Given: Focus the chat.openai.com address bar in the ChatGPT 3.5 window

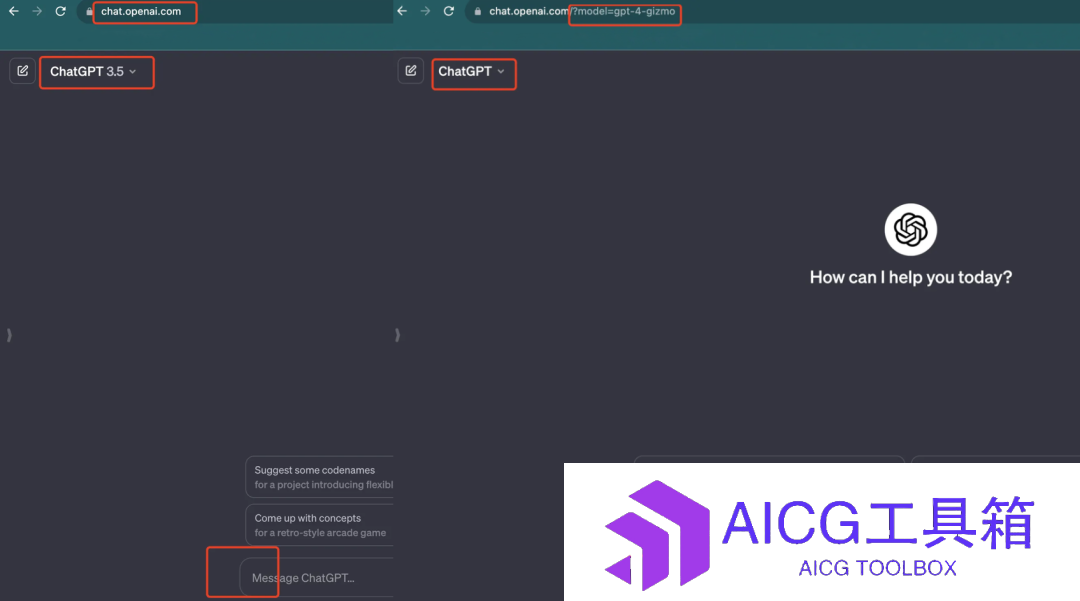Looking at the screenshot, I should 234,12.
